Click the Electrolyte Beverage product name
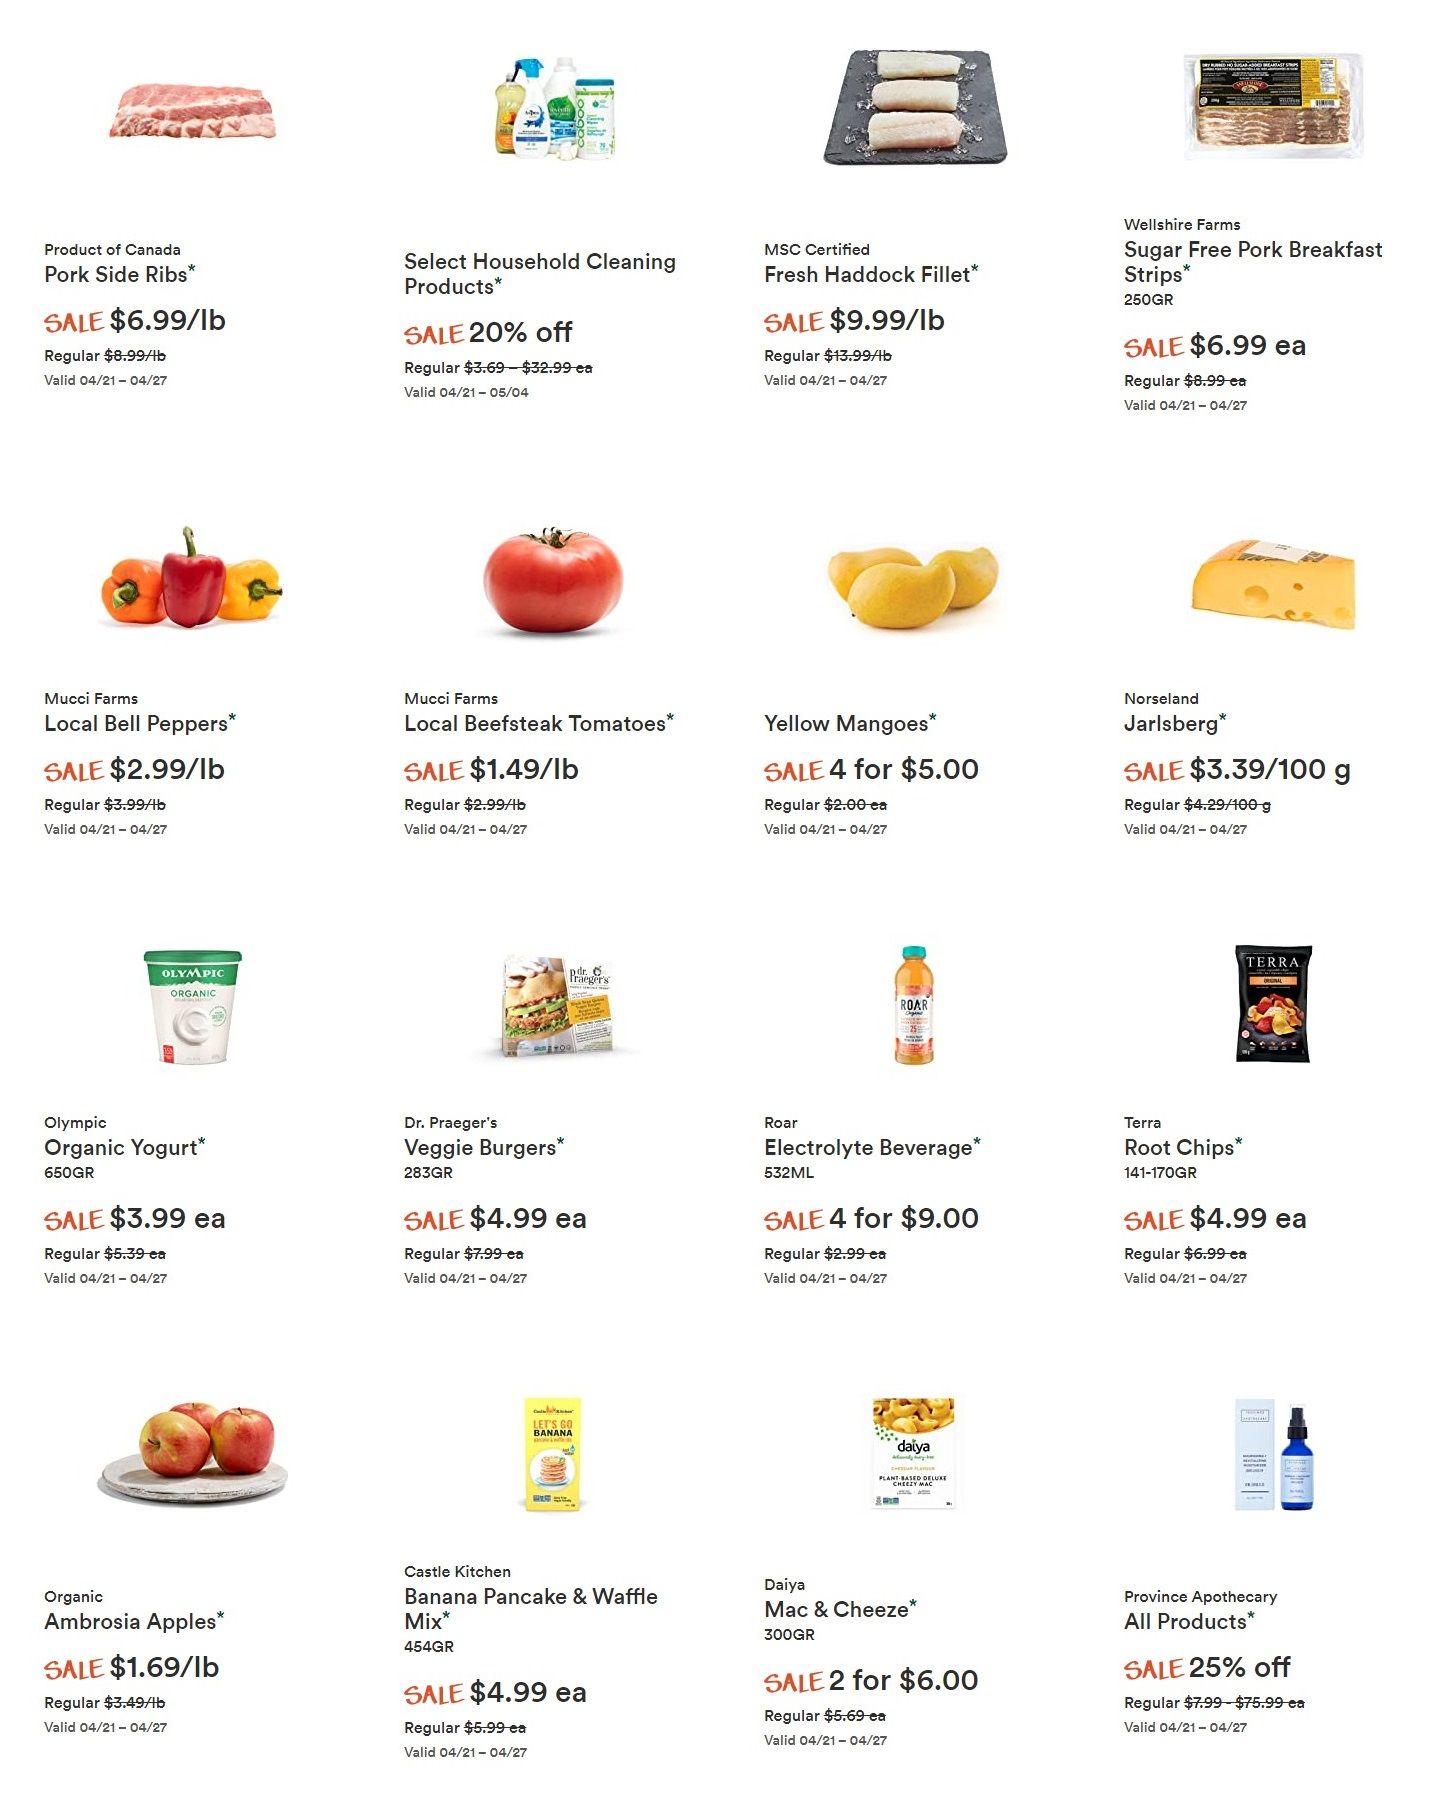Viewport: 1442px width, 1802px height. click(868, 1147)
